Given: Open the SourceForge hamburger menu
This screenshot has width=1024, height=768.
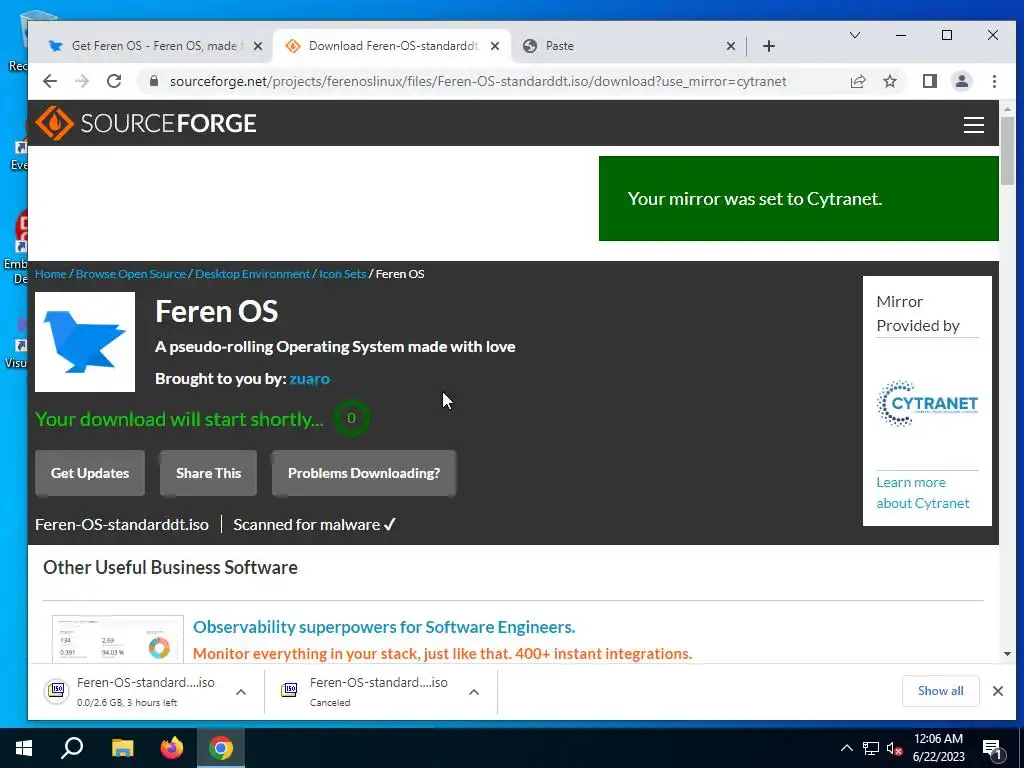Looking at the screenshot, I should (973, 125).
